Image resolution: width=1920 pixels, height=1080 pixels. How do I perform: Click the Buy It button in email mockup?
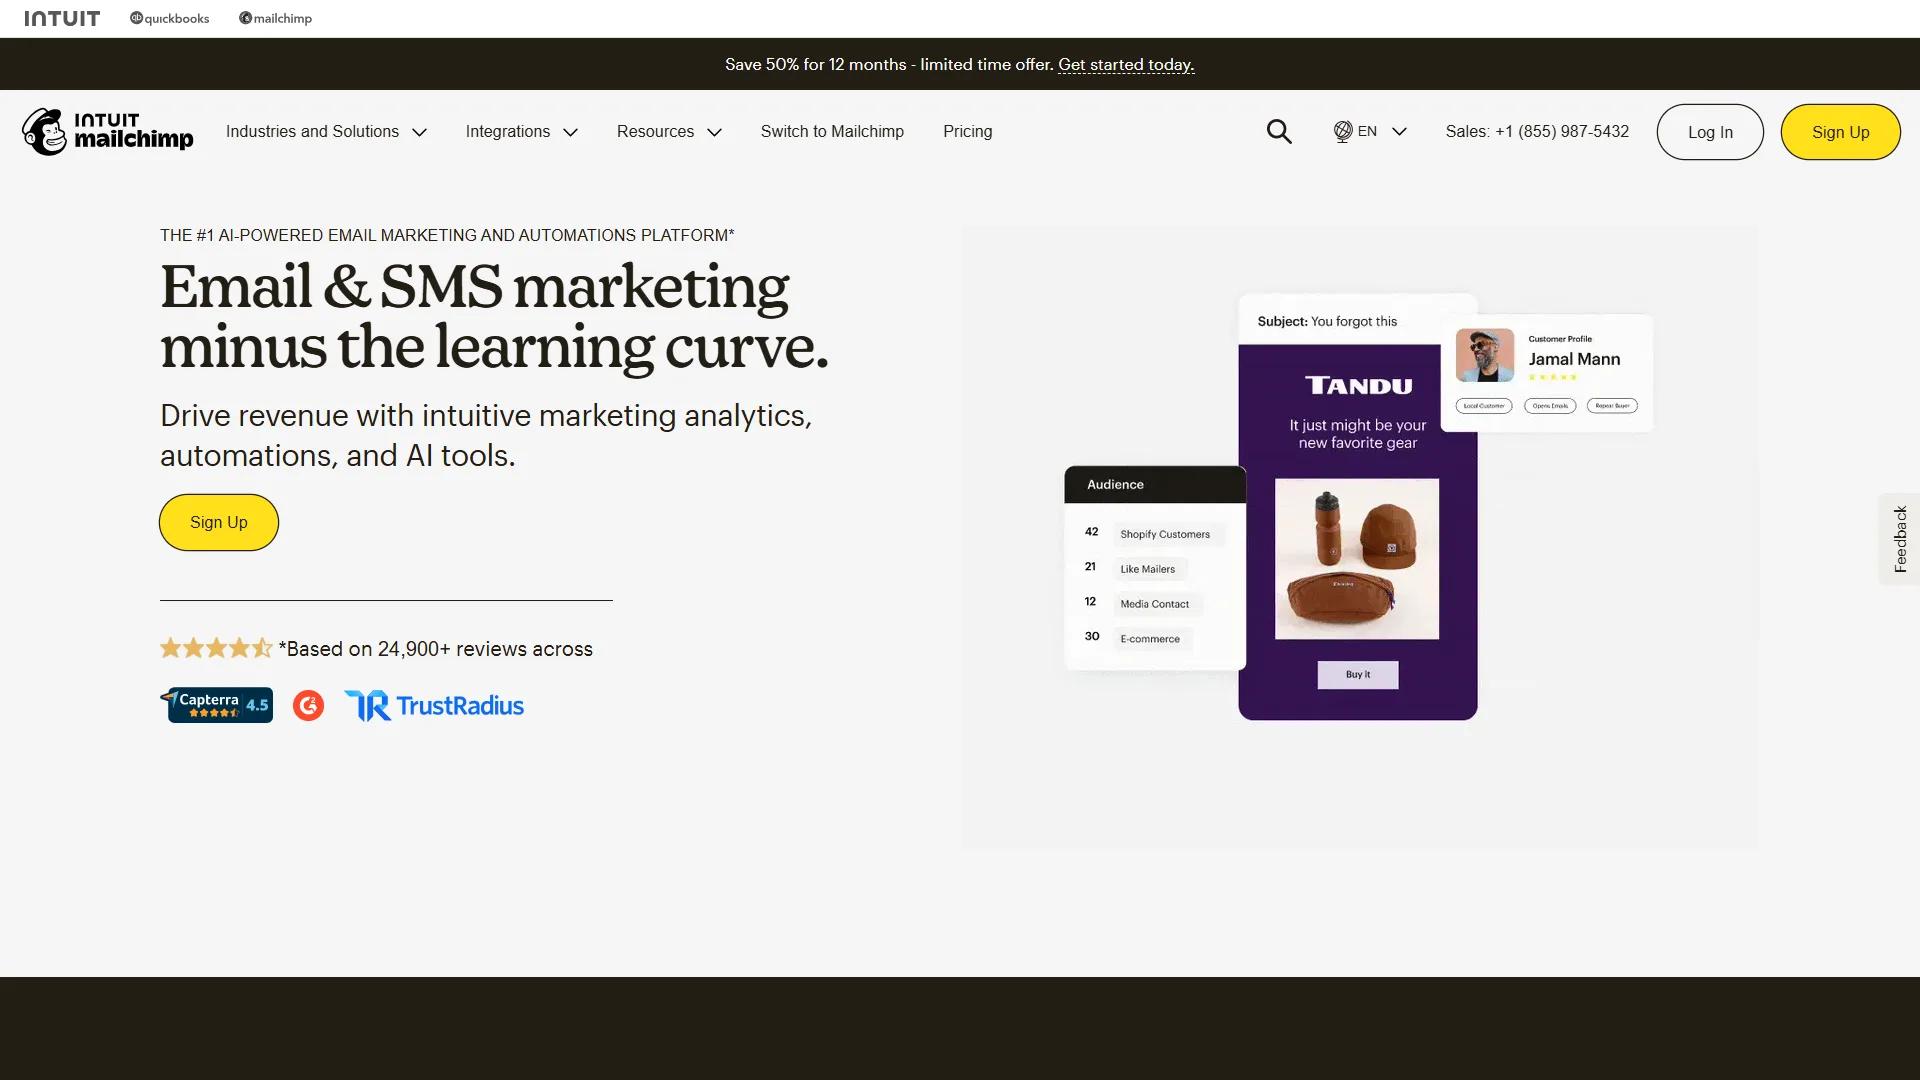(1358, 674)
